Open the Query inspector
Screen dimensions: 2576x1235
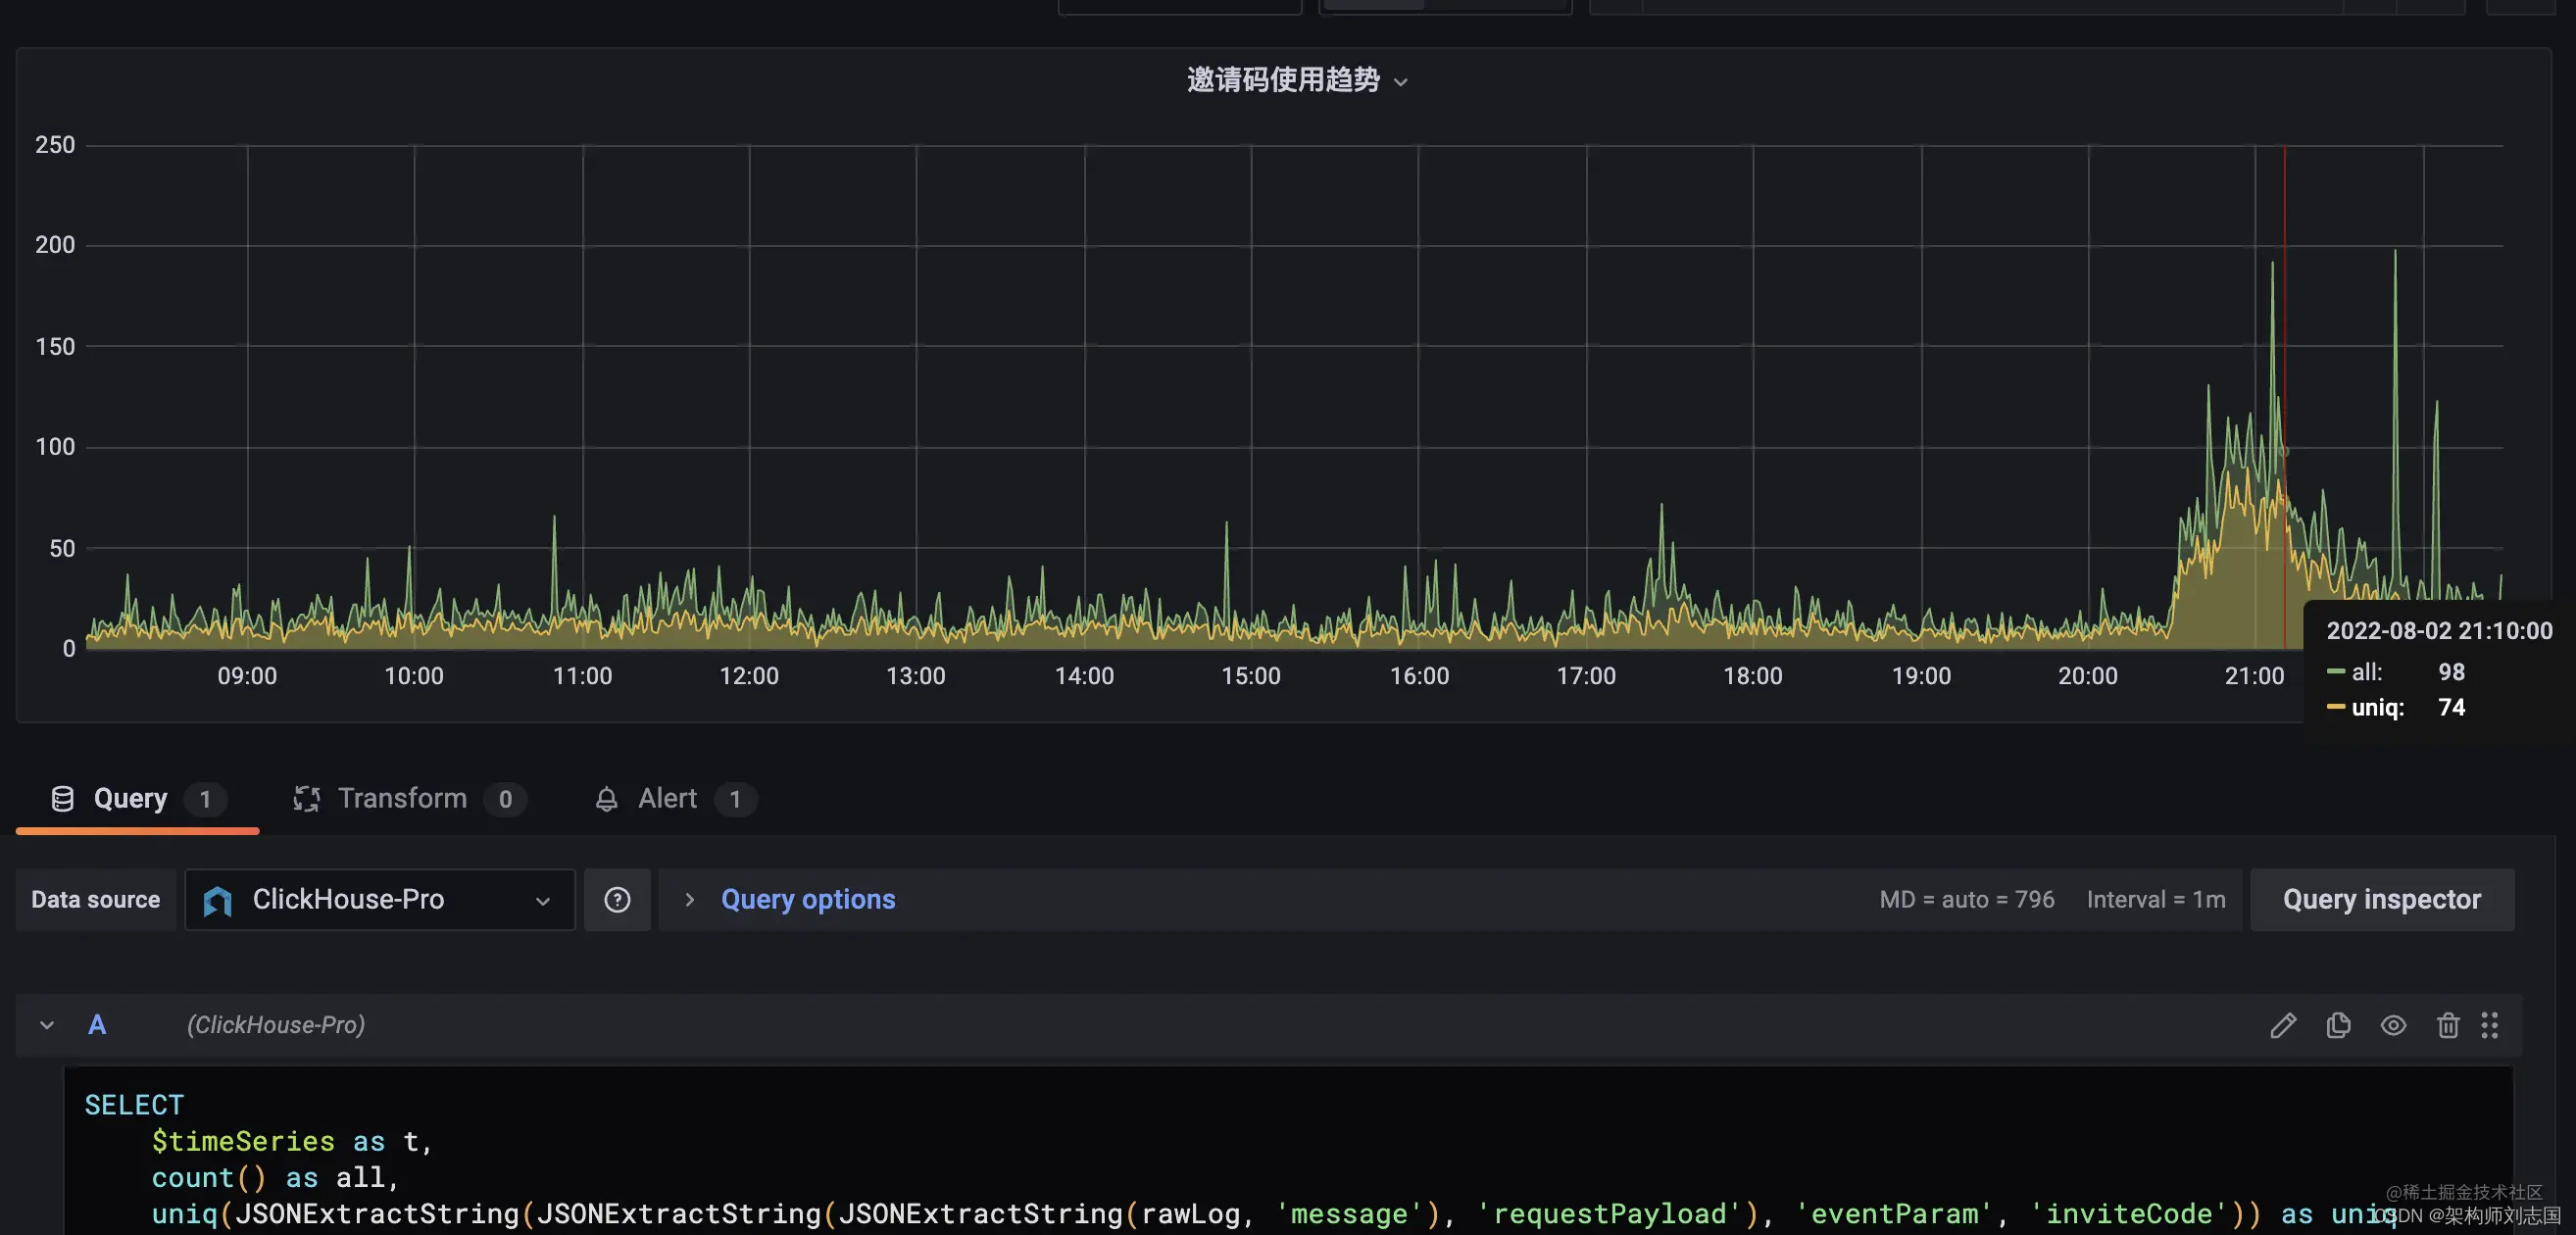pyautogui.click(x=2381, y=899)
